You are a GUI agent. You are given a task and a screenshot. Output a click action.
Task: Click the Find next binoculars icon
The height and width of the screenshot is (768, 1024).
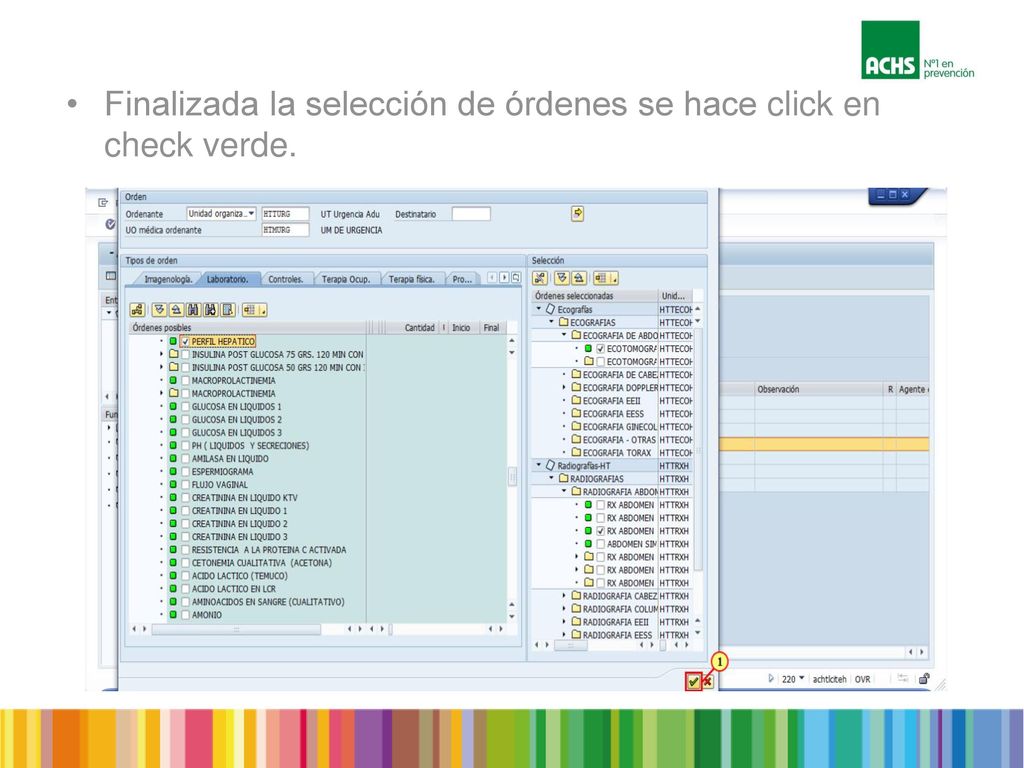tap(210, 310)
